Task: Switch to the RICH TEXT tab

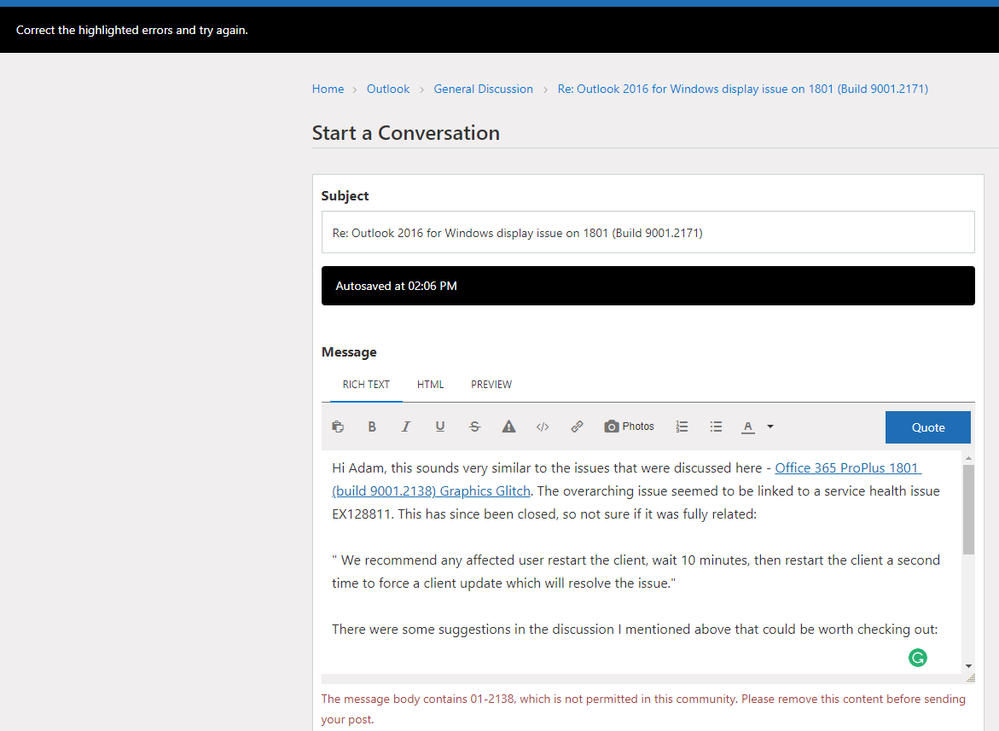Action: [x=366, y=384]
